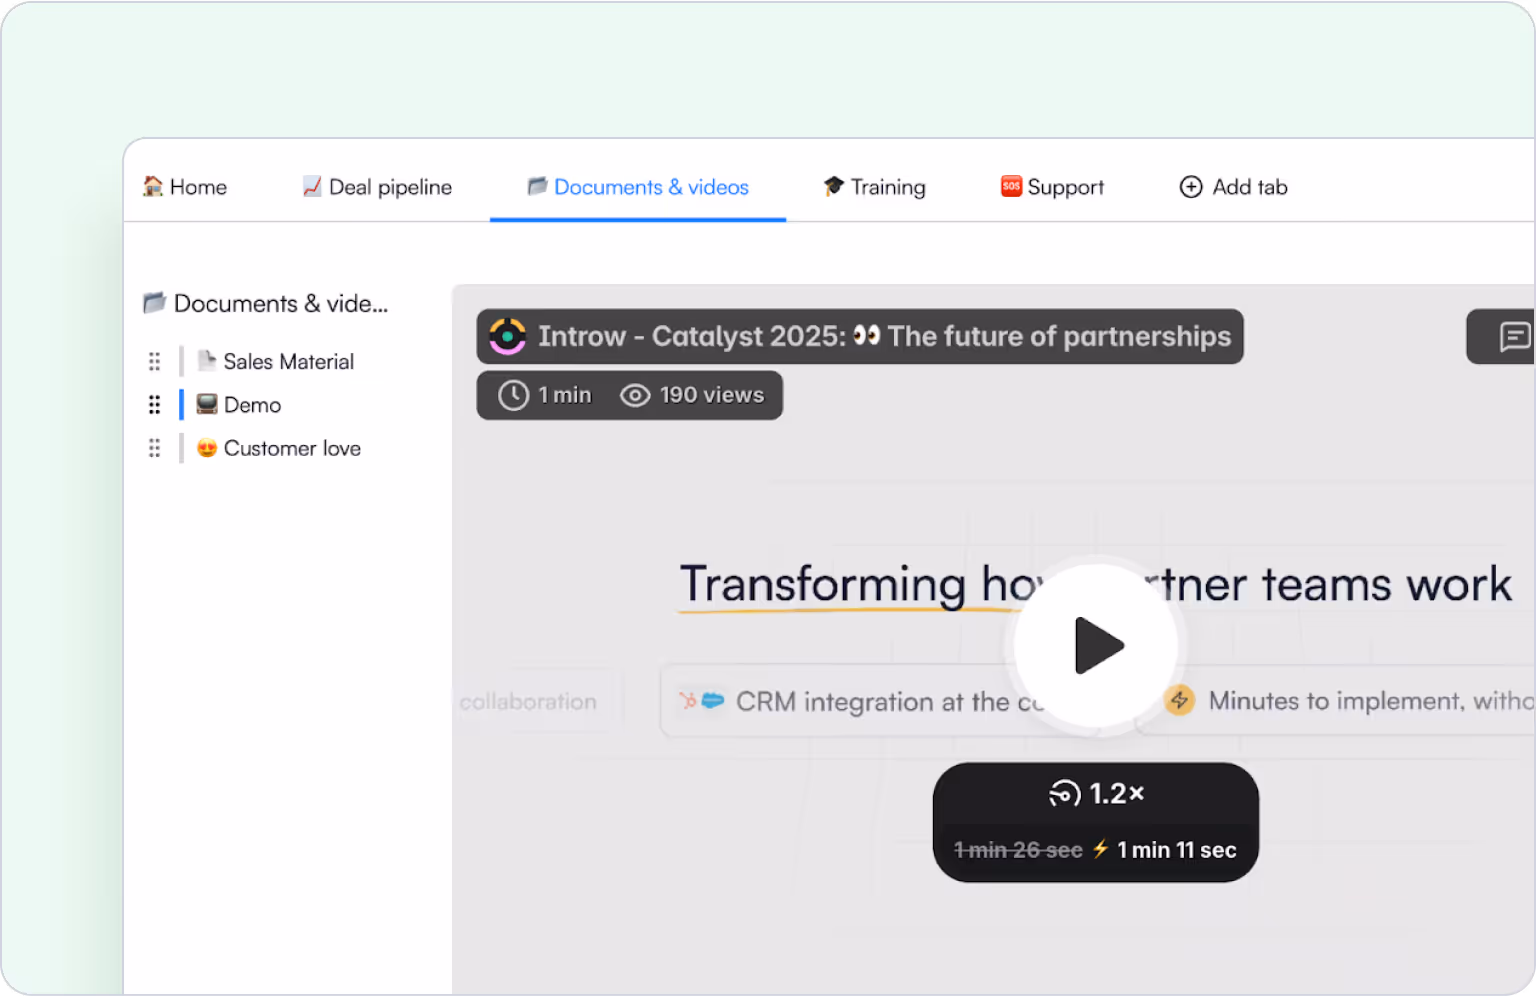Click the drag handle beside Customer love
1536x996 pixels.
coord(154,448)
